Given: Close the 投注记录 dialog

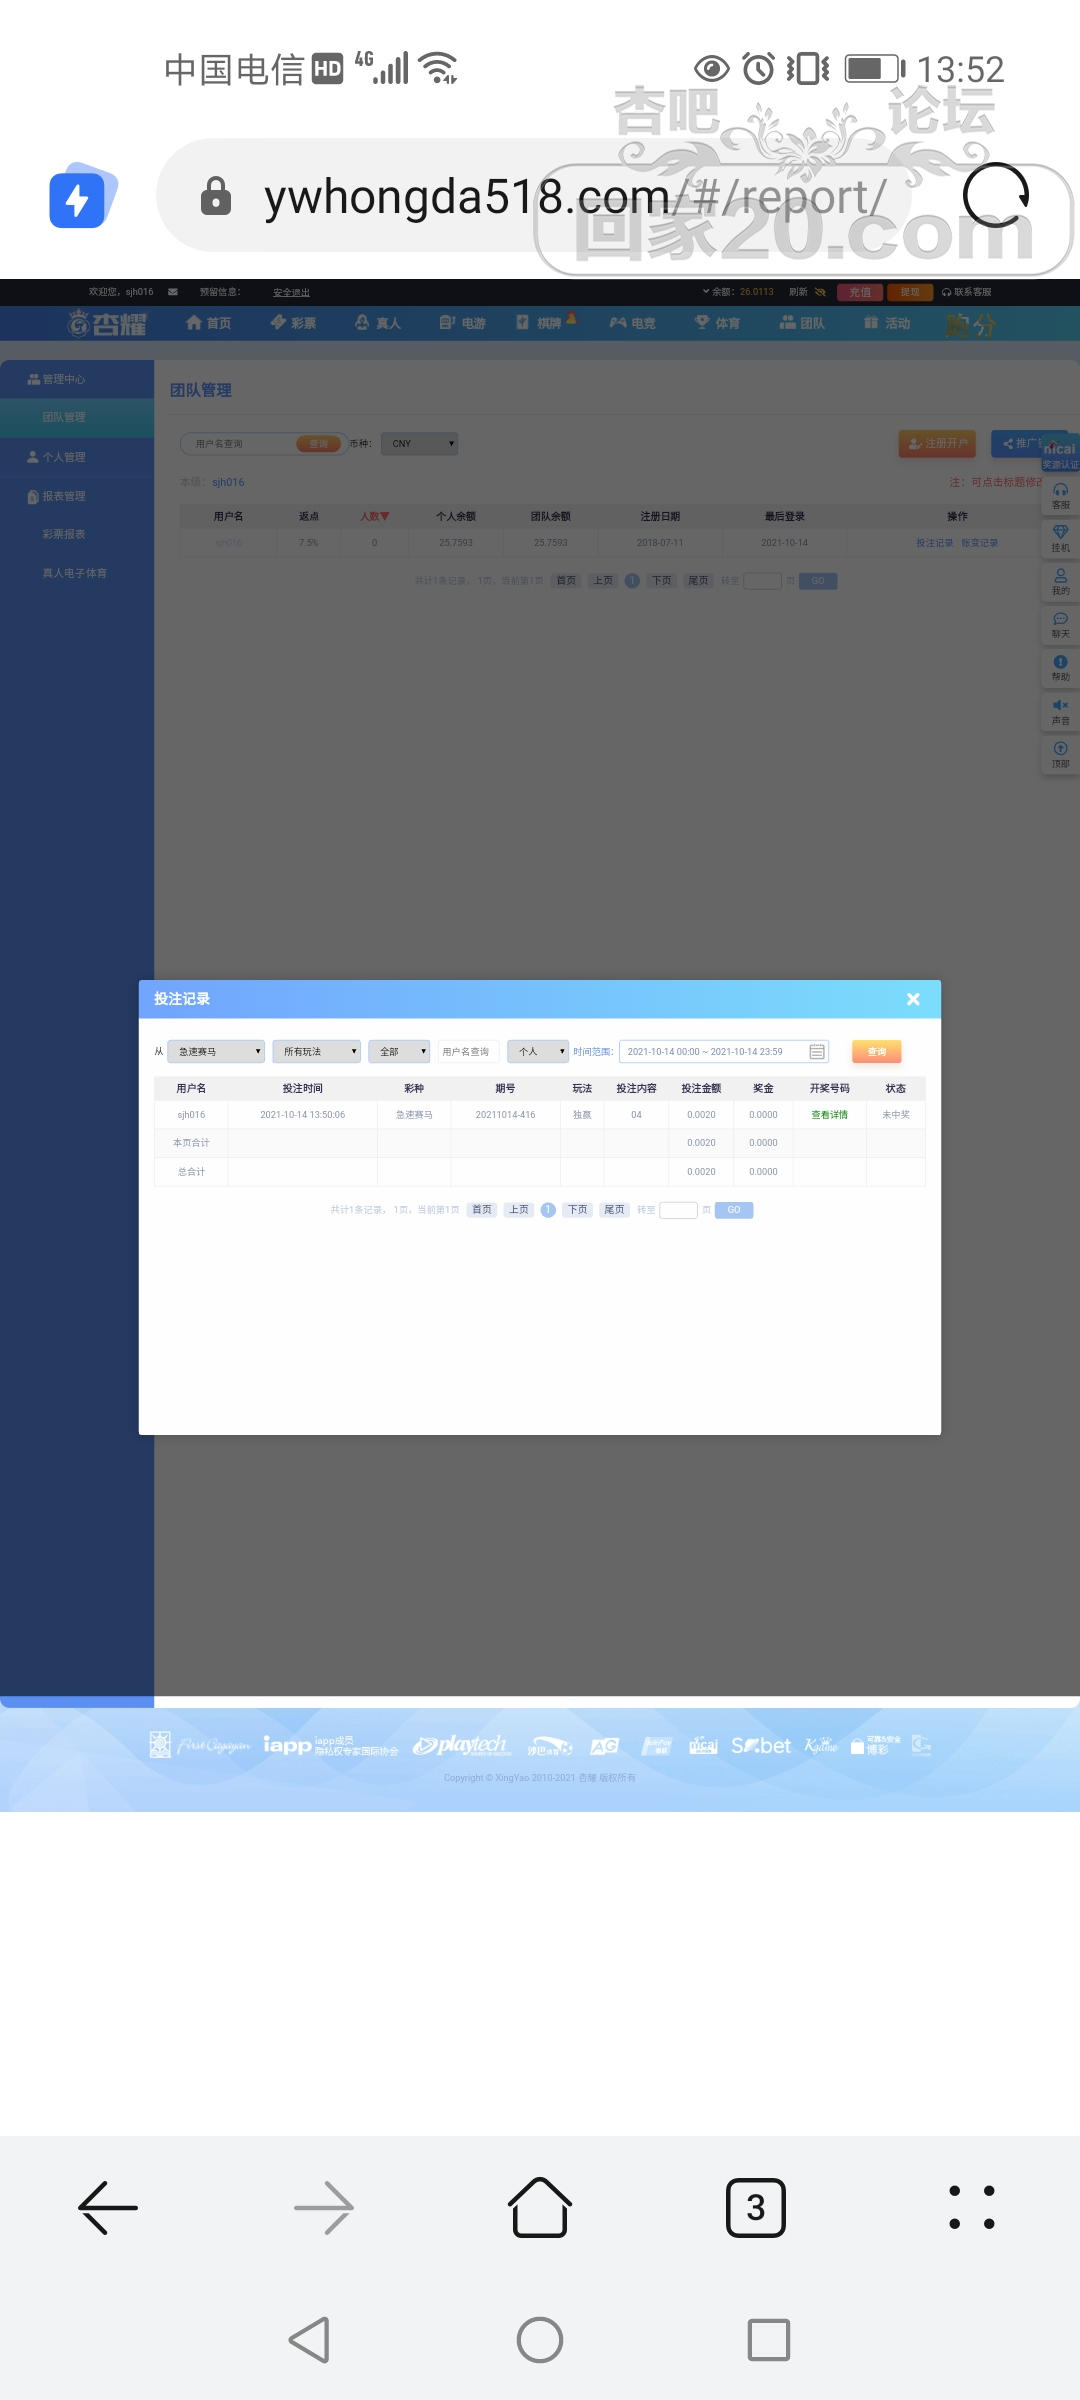Looking at the screenshot, I should click(x=912, y=999).
